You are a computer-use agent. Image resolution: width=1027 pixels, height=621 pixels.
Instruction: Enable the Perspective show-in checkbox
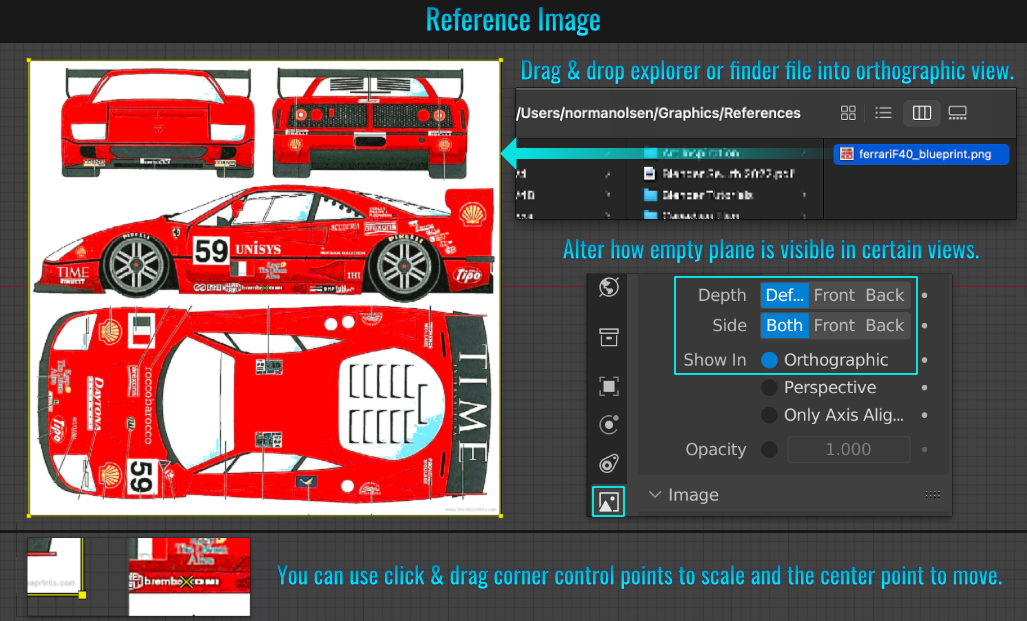[770, 387]
